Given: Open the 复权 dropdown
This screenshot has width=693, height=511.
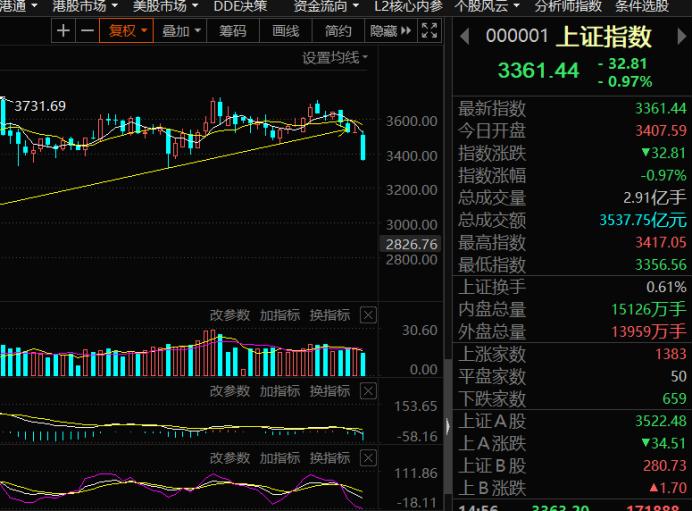Looking at the screenshot, I should pos(127,31).
